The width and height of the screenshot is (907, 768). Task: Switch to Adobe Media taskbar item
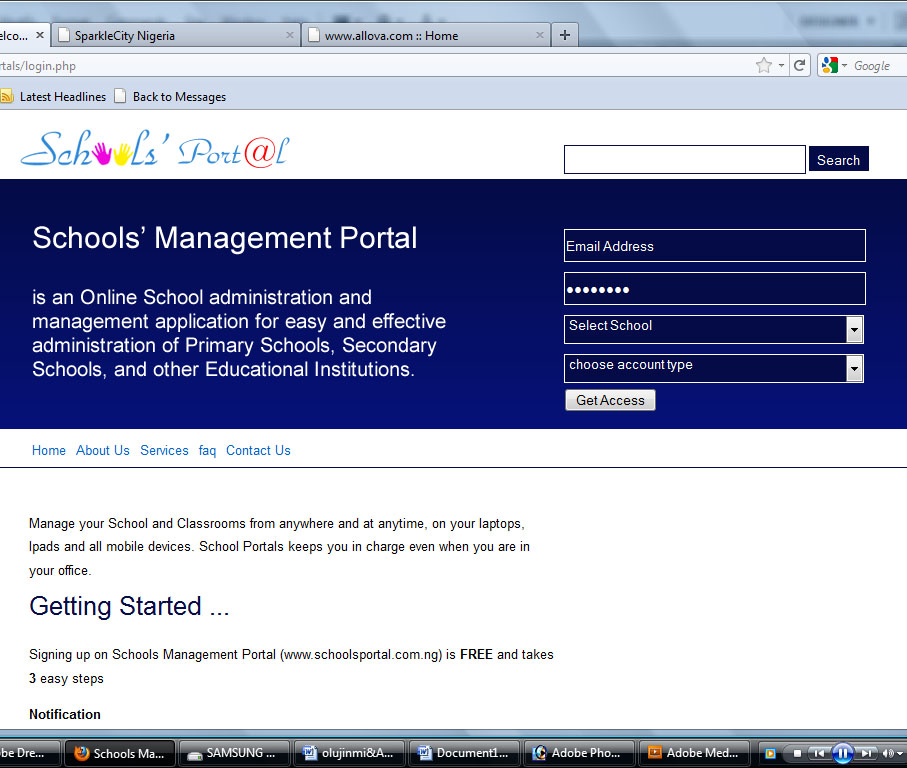(694, 754)
